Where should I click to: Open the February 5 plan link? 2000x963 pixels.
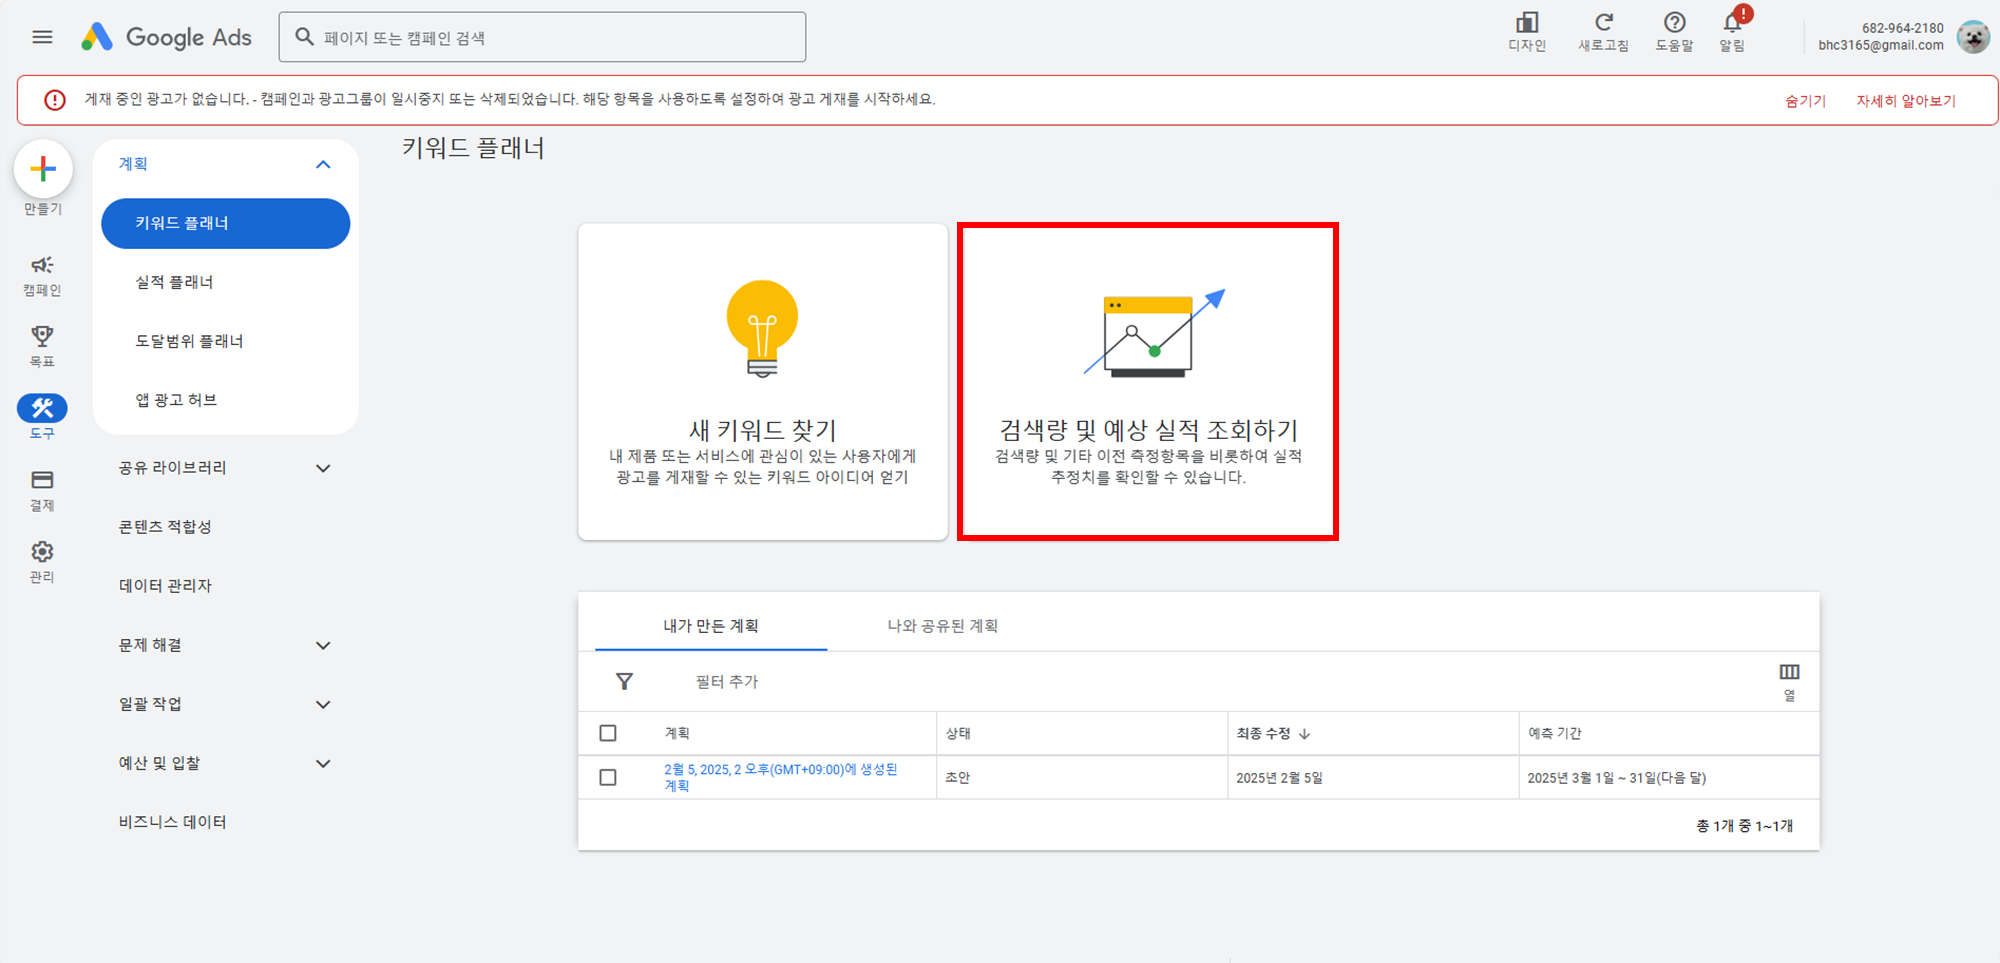click(781, 770)
